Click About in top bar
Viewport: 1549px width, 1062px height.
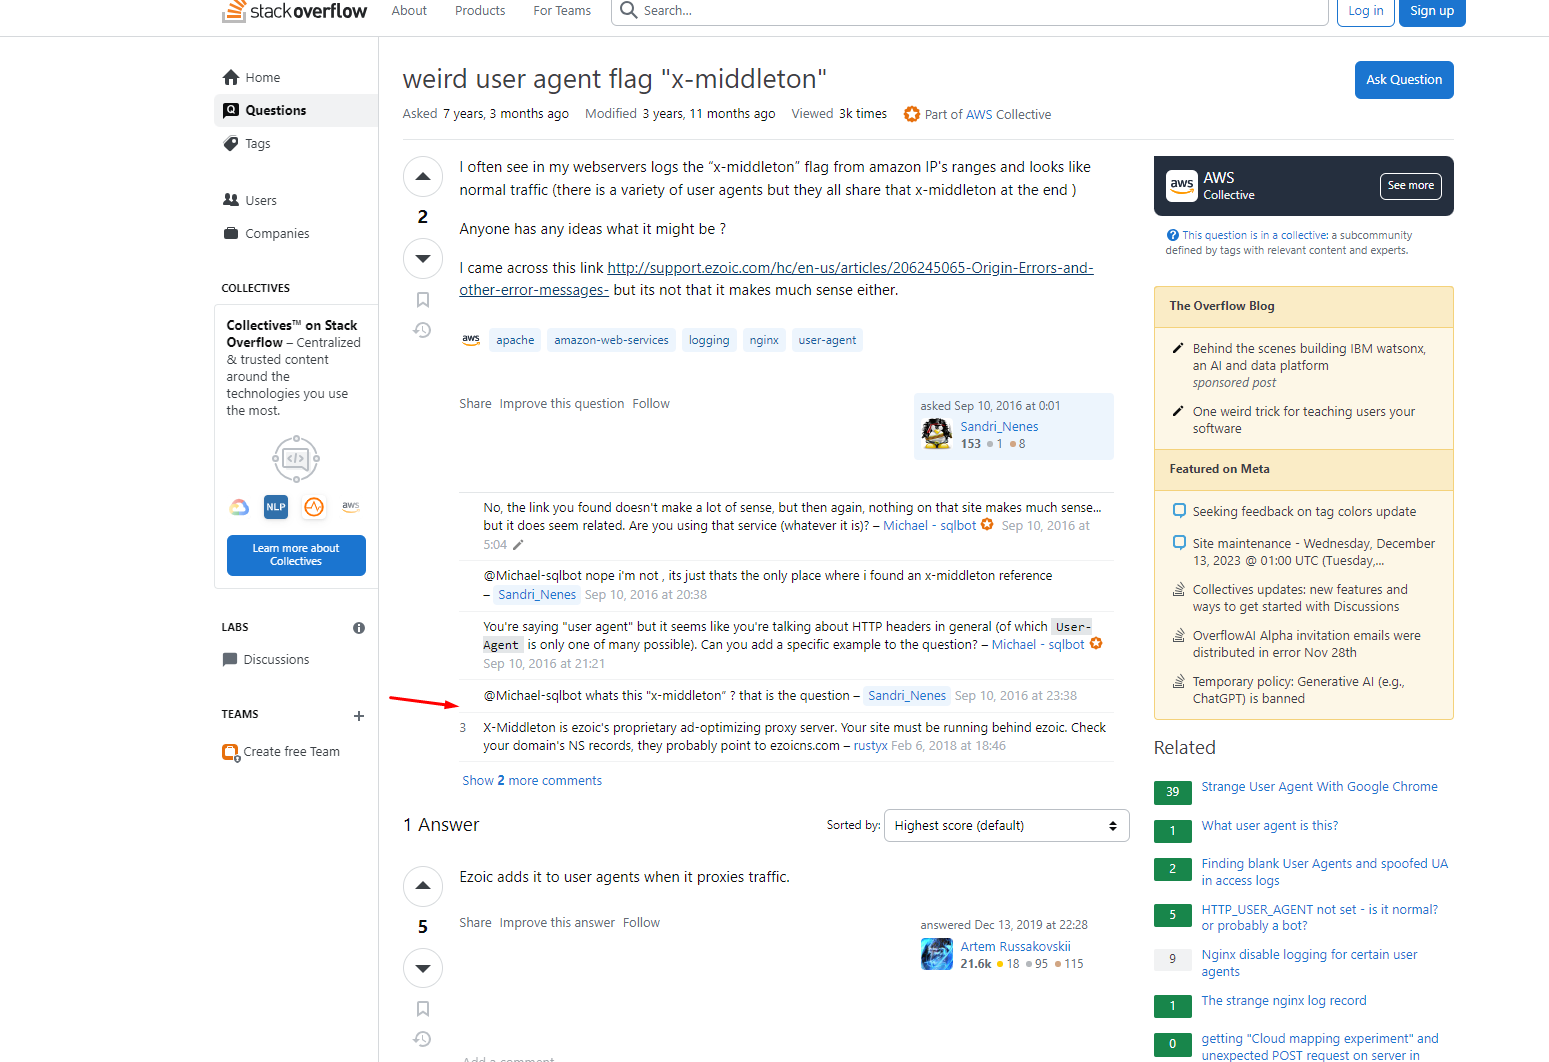[409, 11]
